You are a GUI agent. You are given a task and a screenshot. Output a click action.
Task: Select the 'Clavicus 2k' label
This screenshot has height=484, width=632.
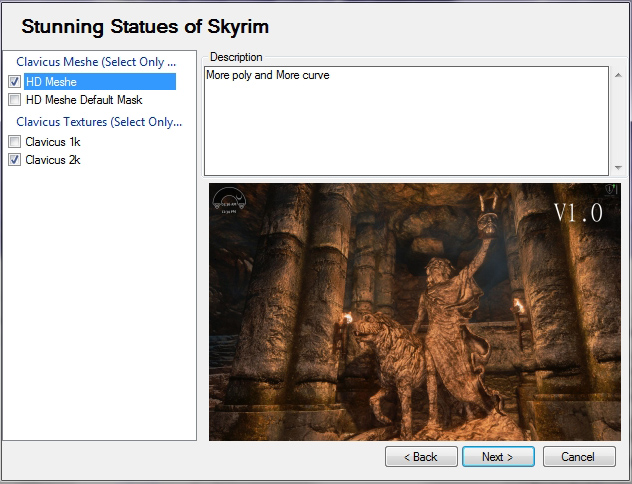point(53,160)
